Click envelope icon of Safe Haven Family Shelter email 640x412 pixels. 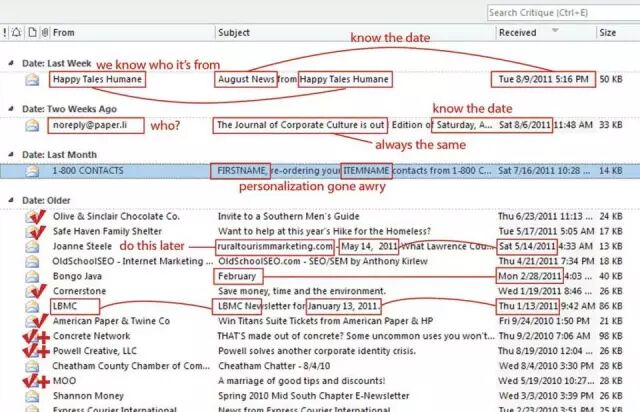pyautogui.click(x=32, y=232)
